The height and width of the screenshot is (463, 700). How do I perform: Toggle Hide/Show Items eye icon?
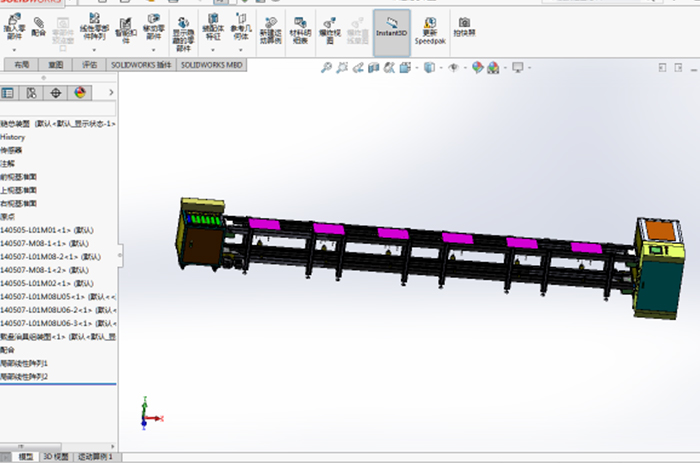(453, 68)
